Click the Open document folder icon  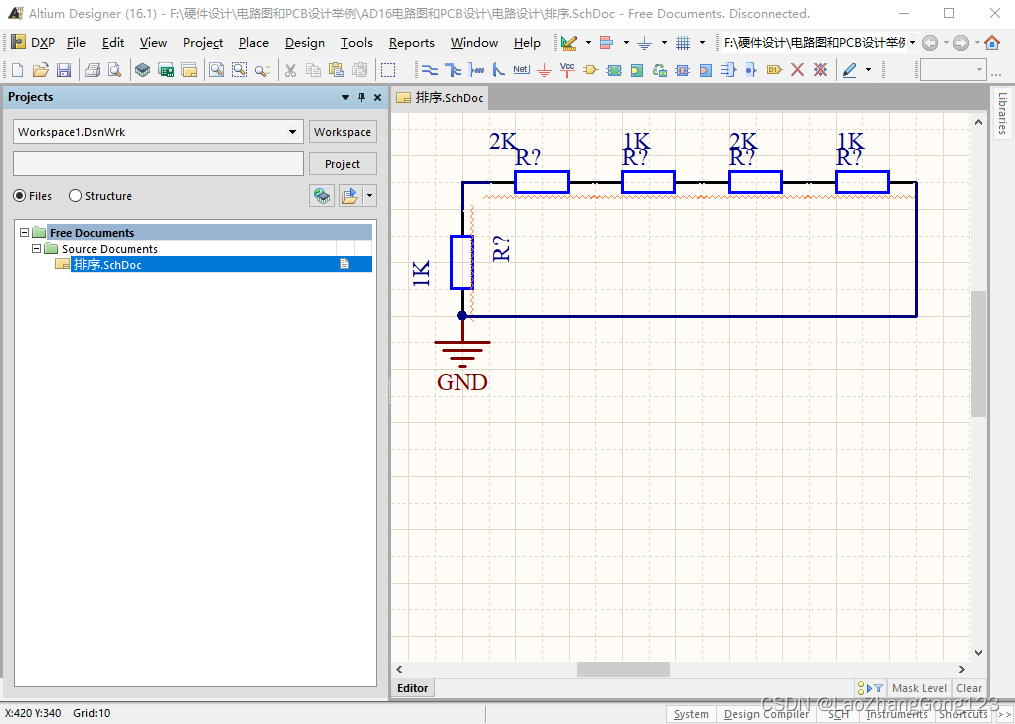pos(41,69)
